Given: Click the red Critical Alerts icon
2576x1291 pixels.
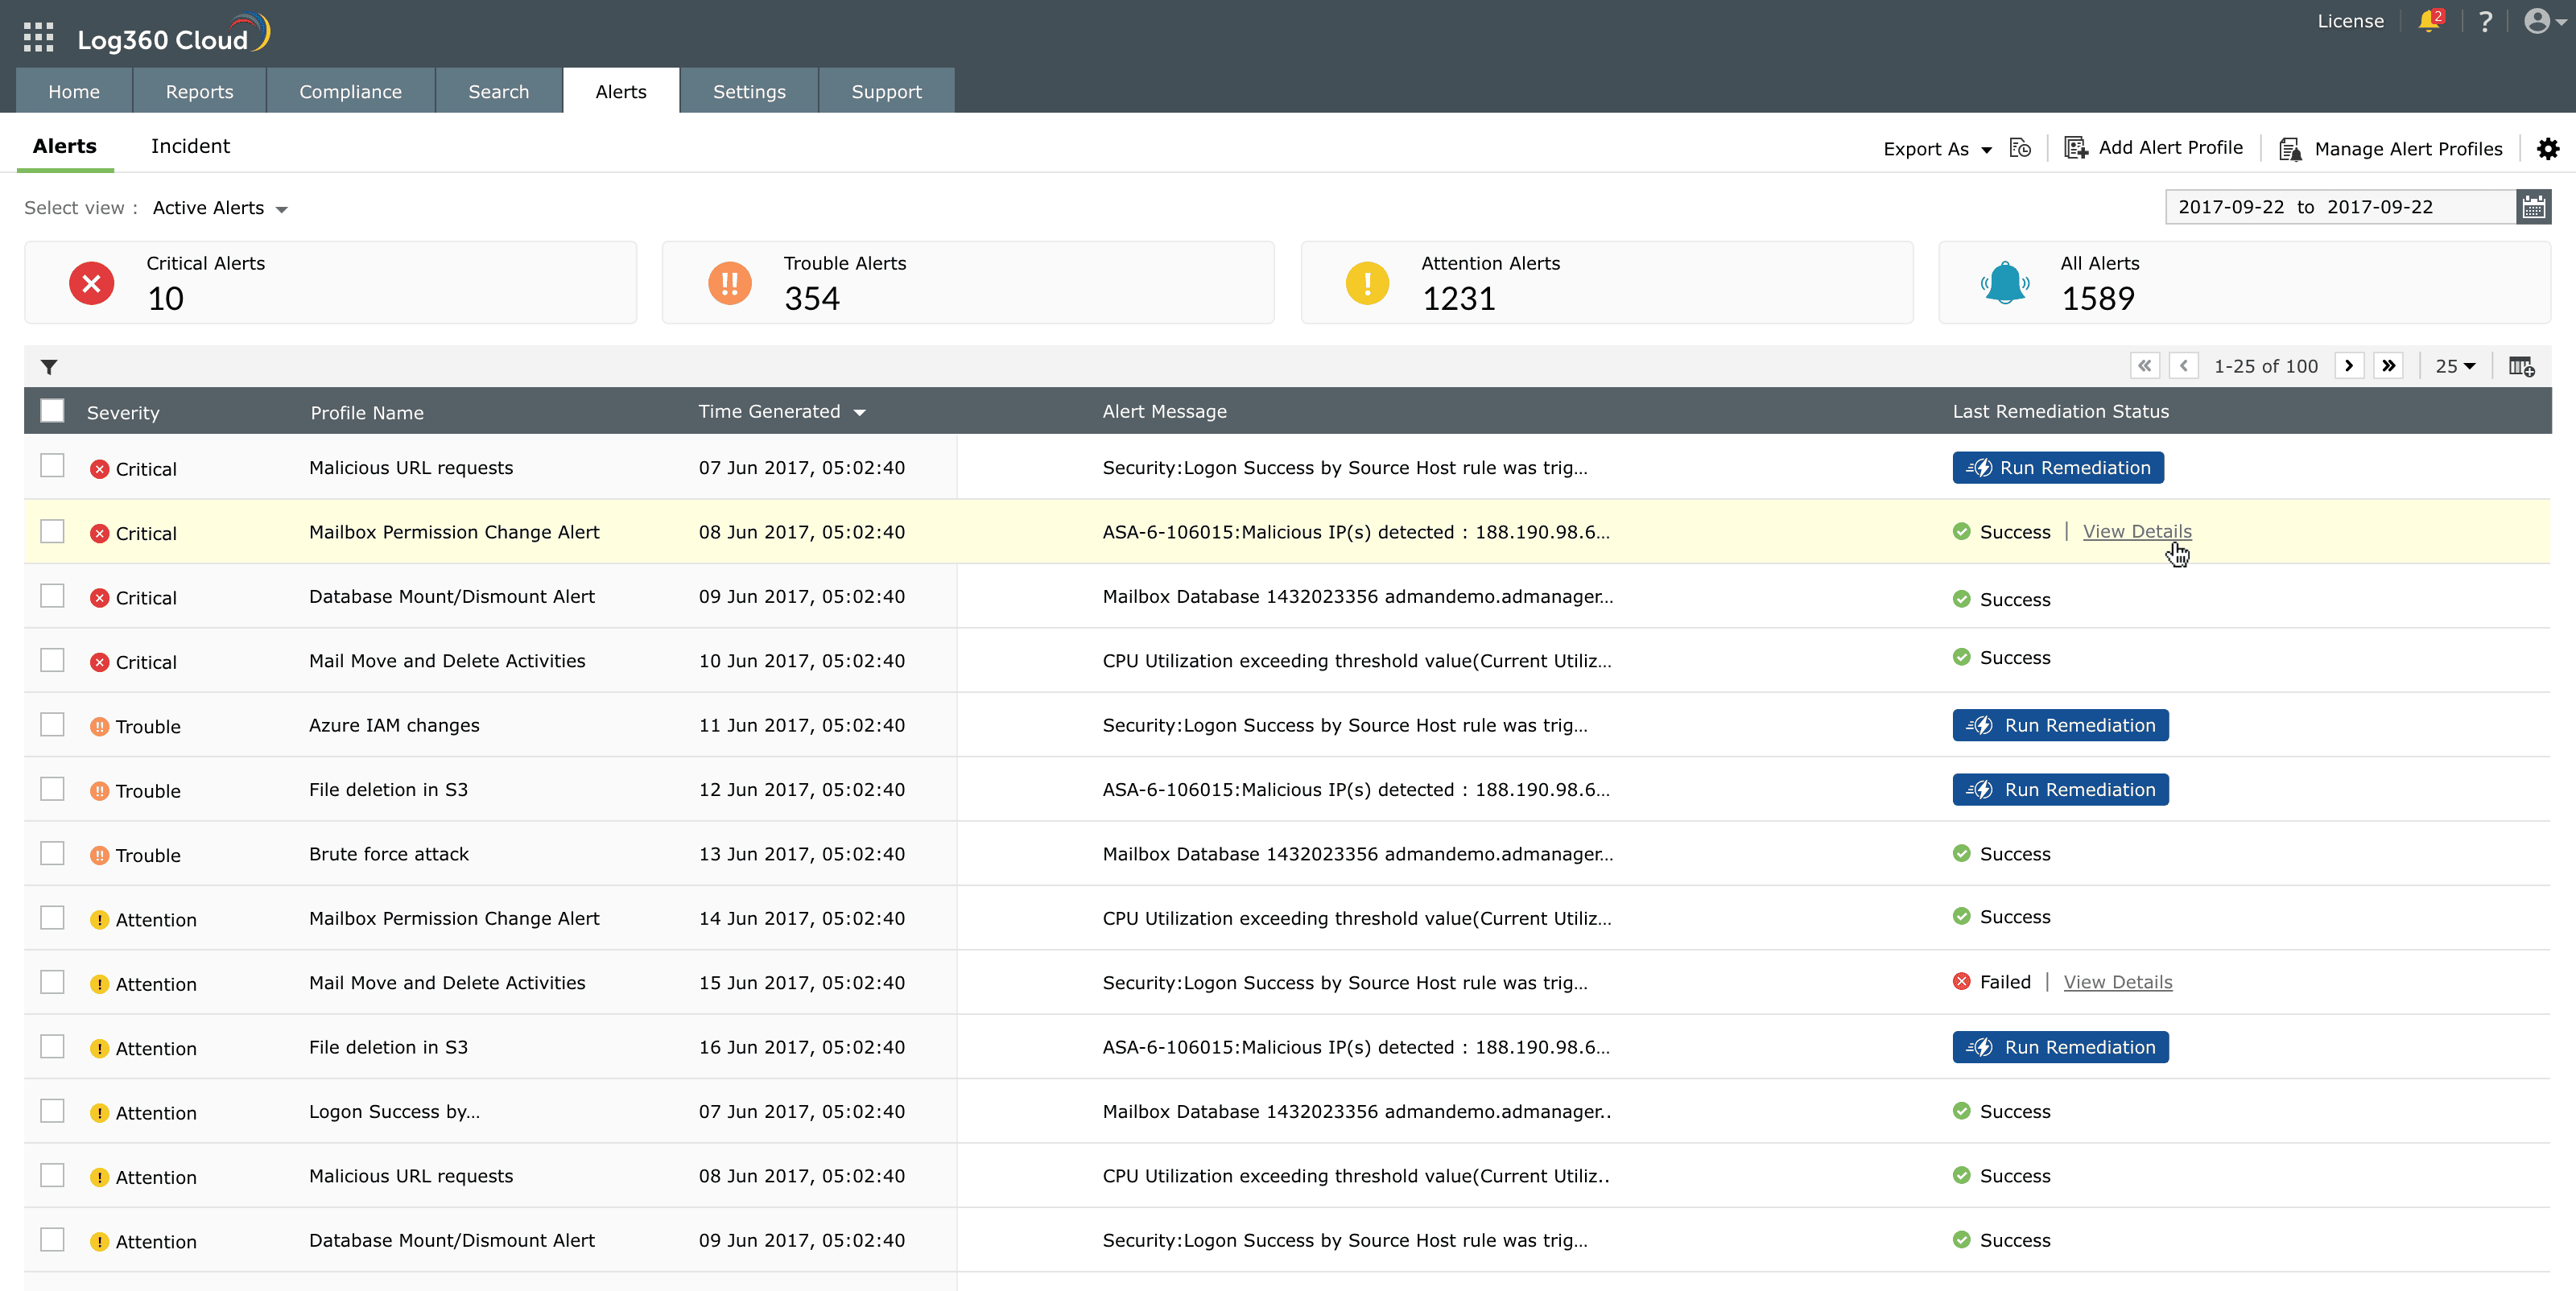Looking at the screenshot, I should (x=91, y=283).
